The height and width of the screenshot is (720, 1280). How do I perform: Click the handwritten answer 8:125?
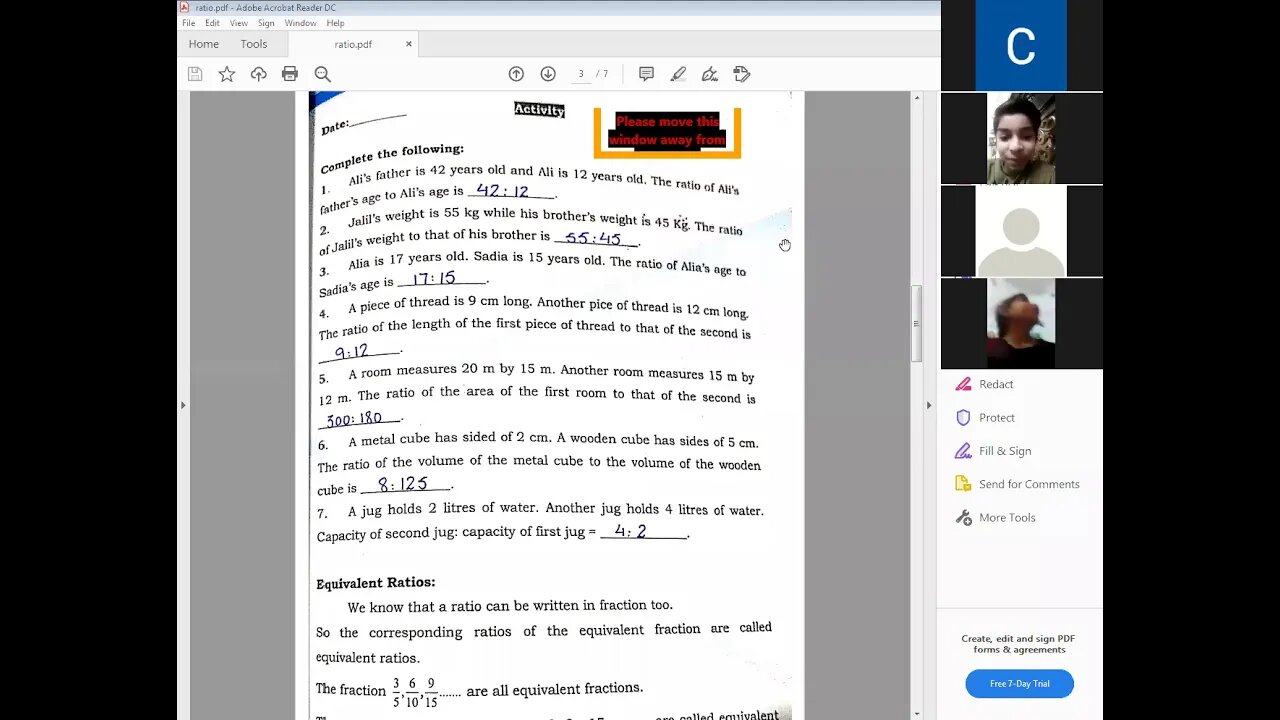pos(403,484)
